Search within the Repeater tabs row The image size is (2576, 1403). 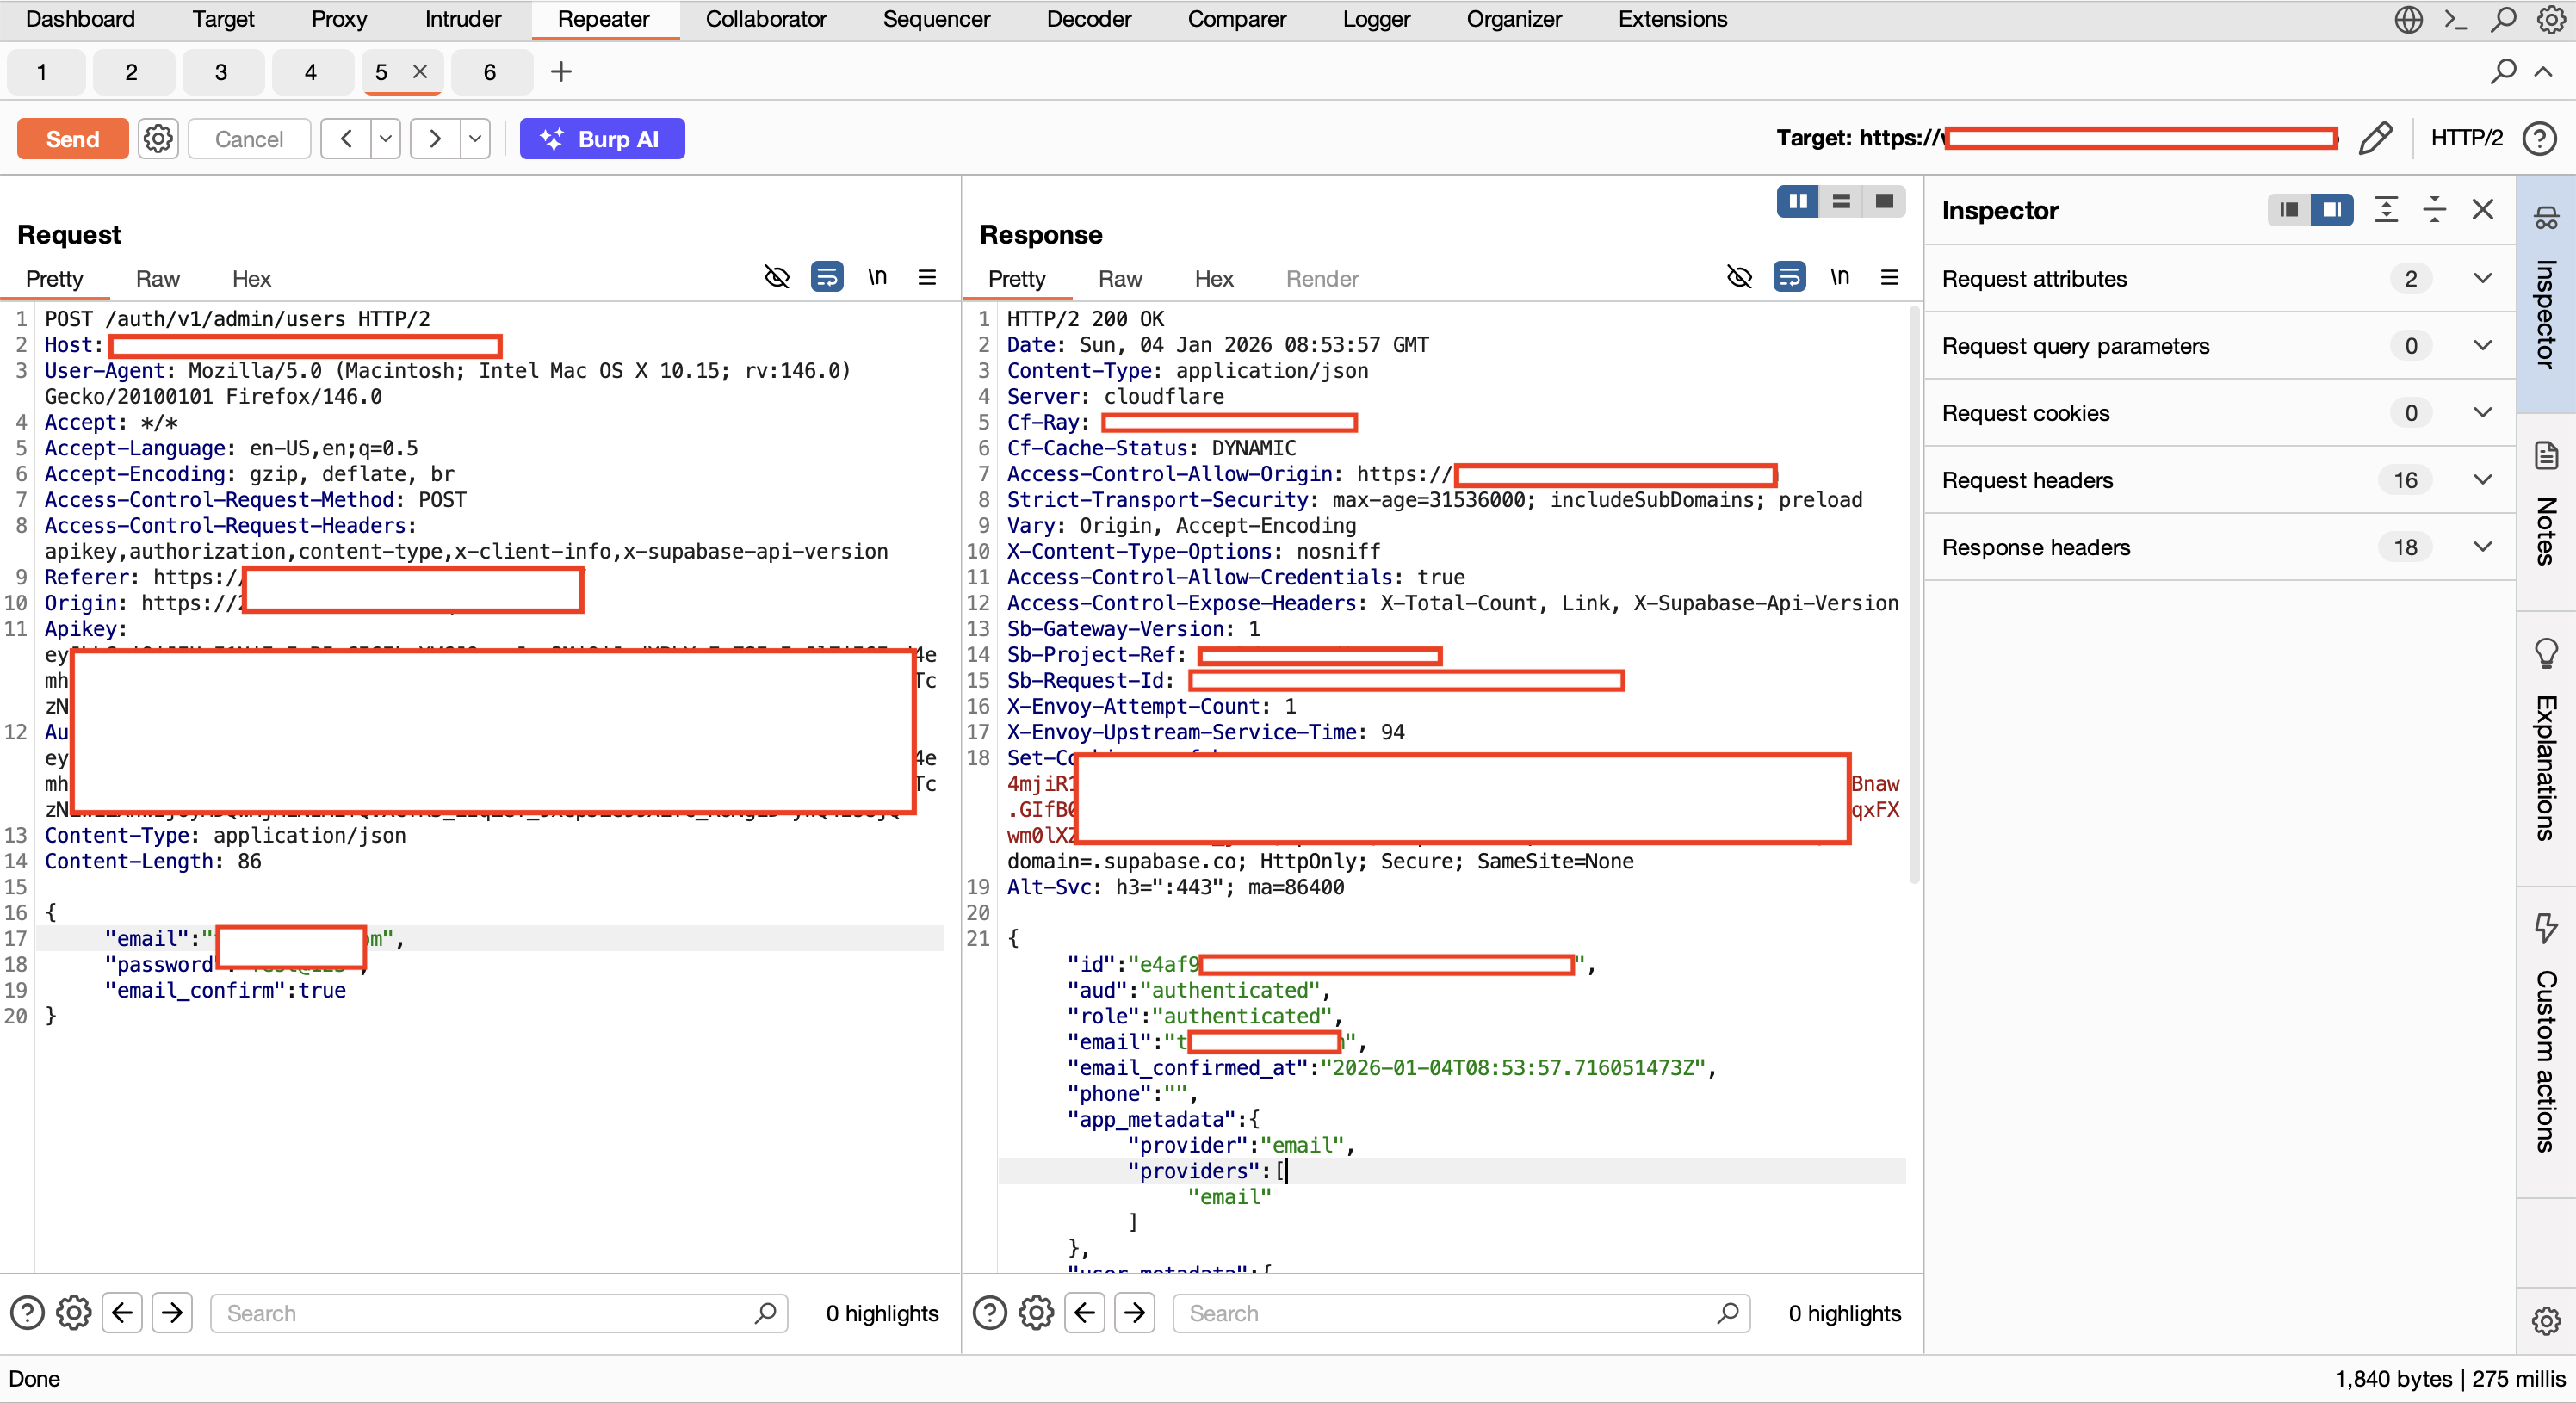point(2503,72)
